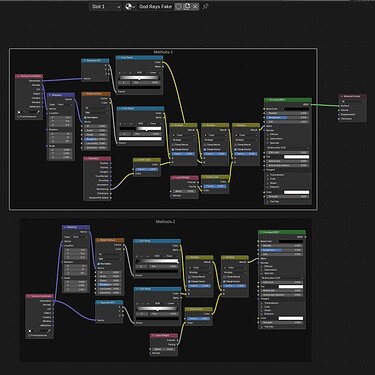The height and width of the screenshot is (375, 375).
Task: Toggle Clamp Factor on middle Methode 1 Multiply node
Action: (205, 149)
